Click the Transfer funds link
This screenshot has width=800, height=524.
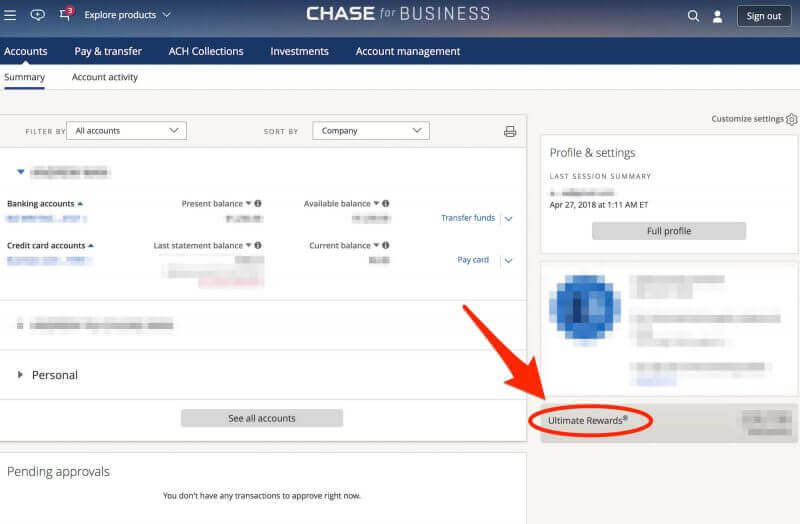[x=468, y=218]
